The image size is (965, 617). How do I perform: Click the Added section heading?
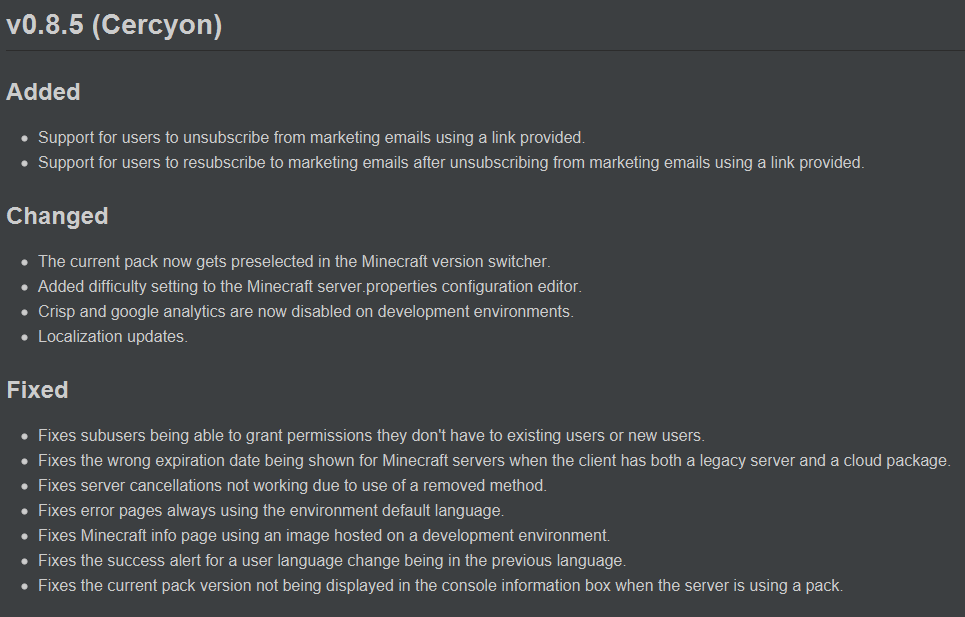(43, 92)
